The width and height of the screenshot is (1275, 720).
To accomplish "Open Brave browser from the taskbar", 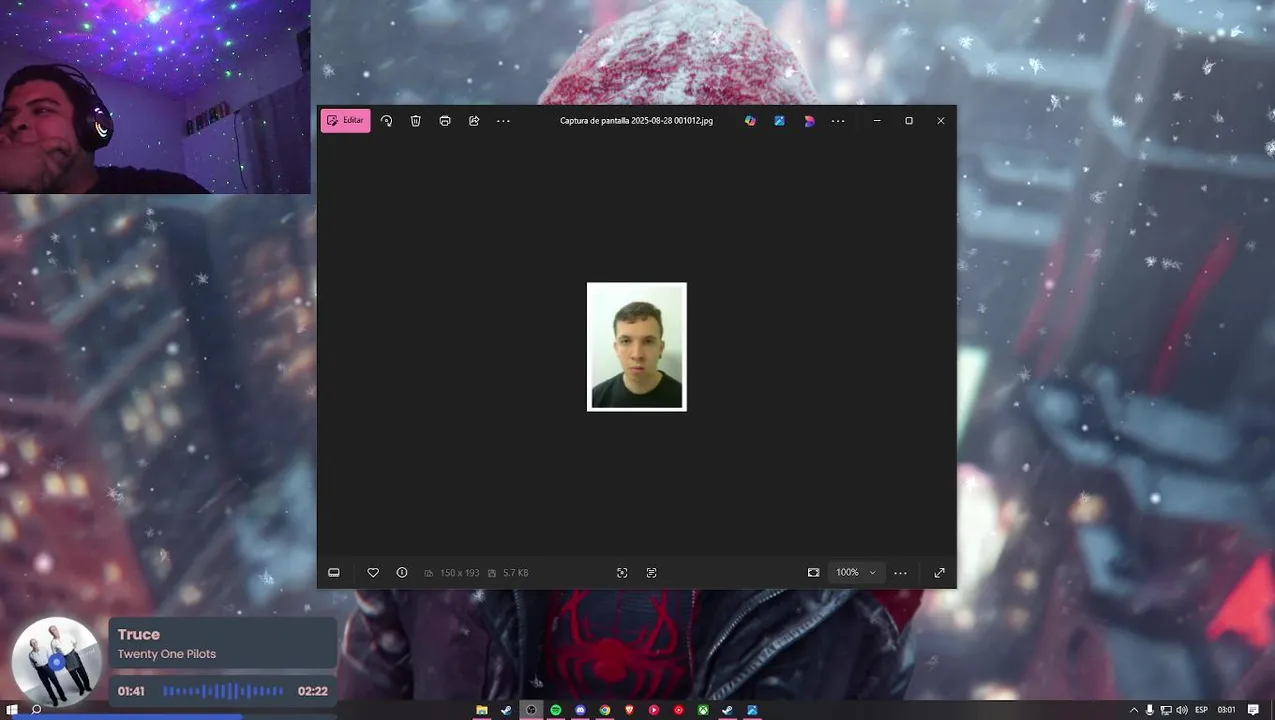I will pyautogui.click(x=629, y=710).
